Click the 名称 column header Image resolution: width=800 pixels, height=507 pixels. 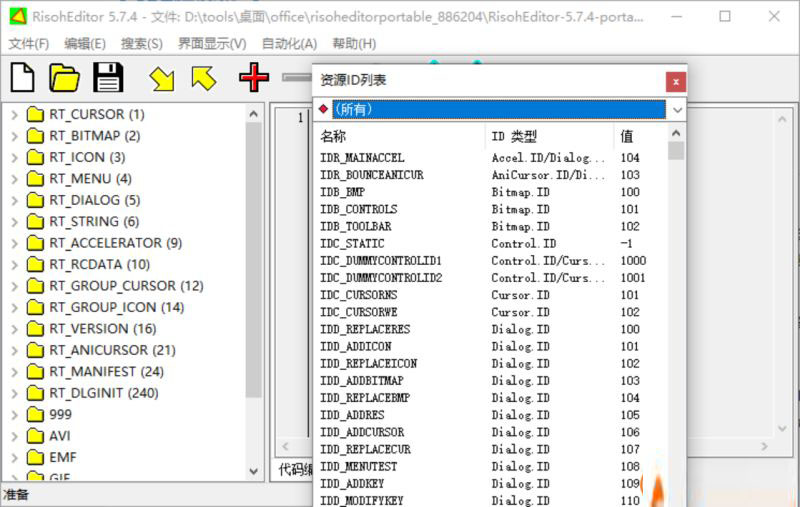399,136
